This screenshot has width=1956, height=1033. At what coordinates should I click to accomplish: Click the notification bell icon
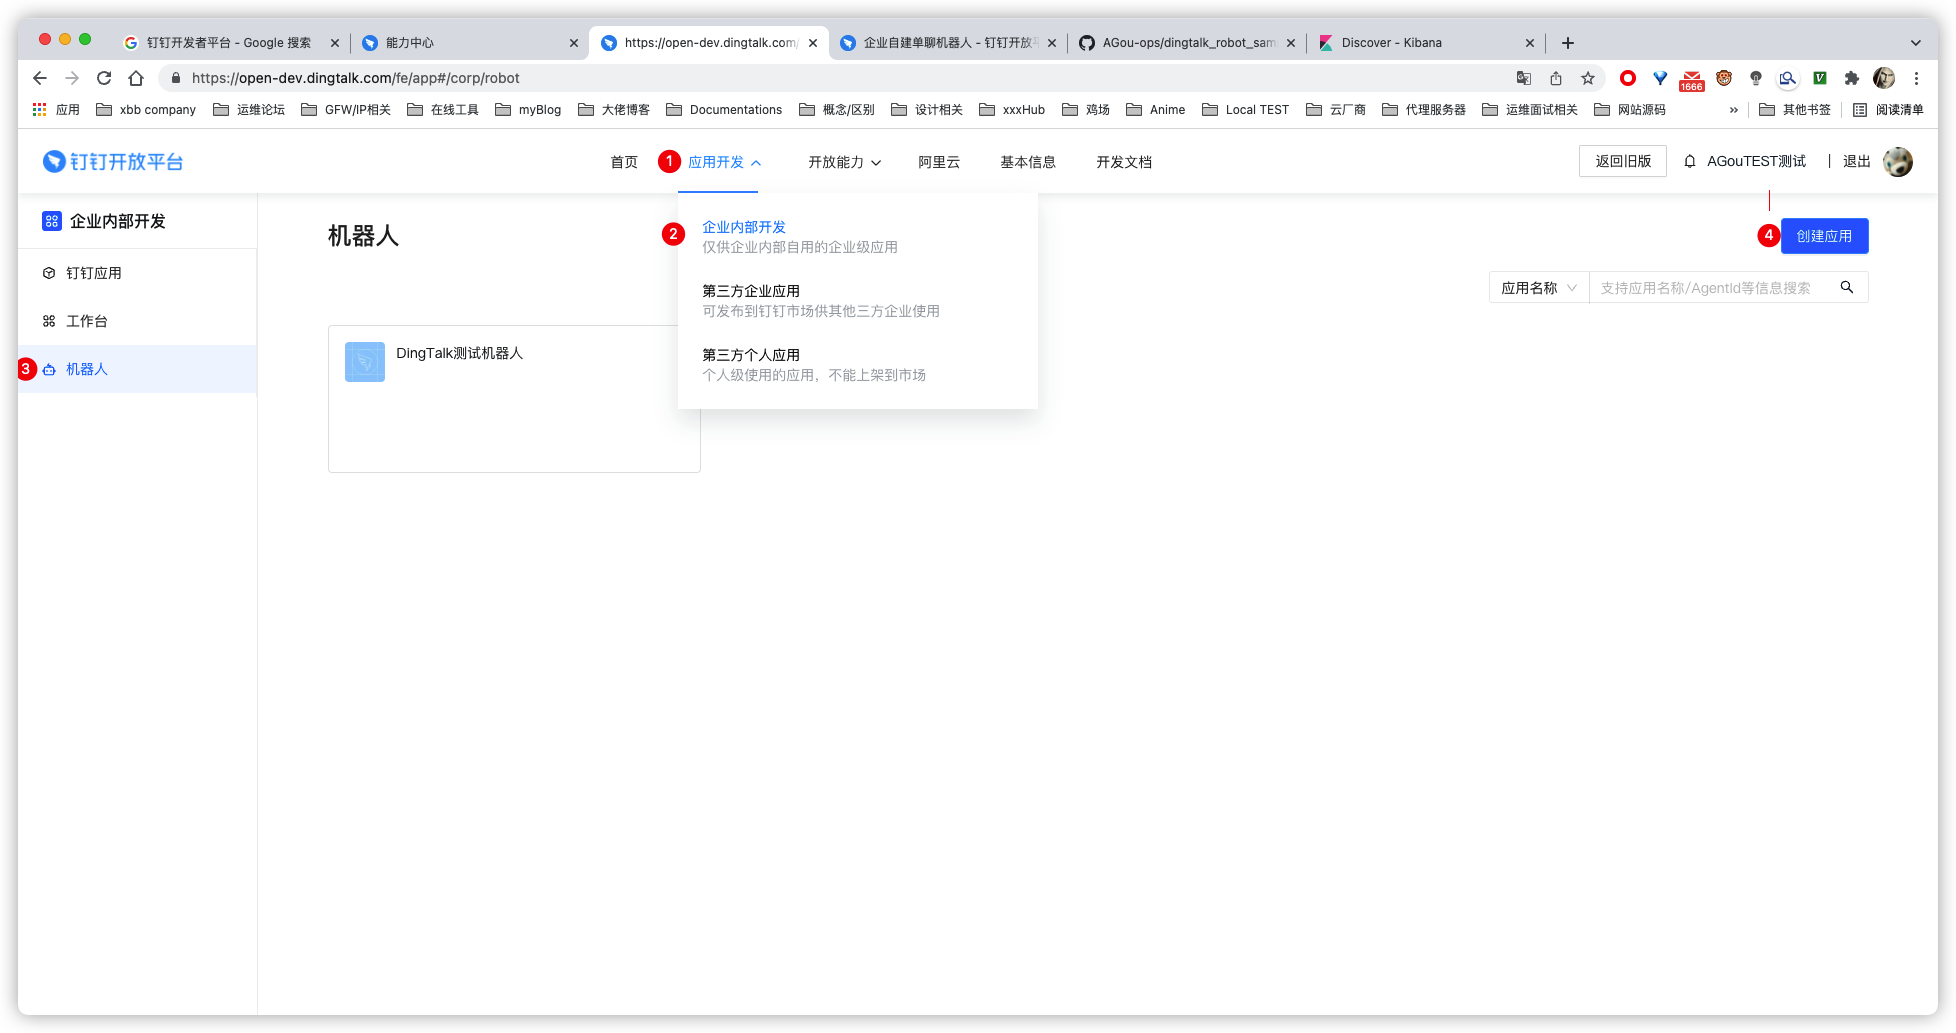pos(1690,161)
